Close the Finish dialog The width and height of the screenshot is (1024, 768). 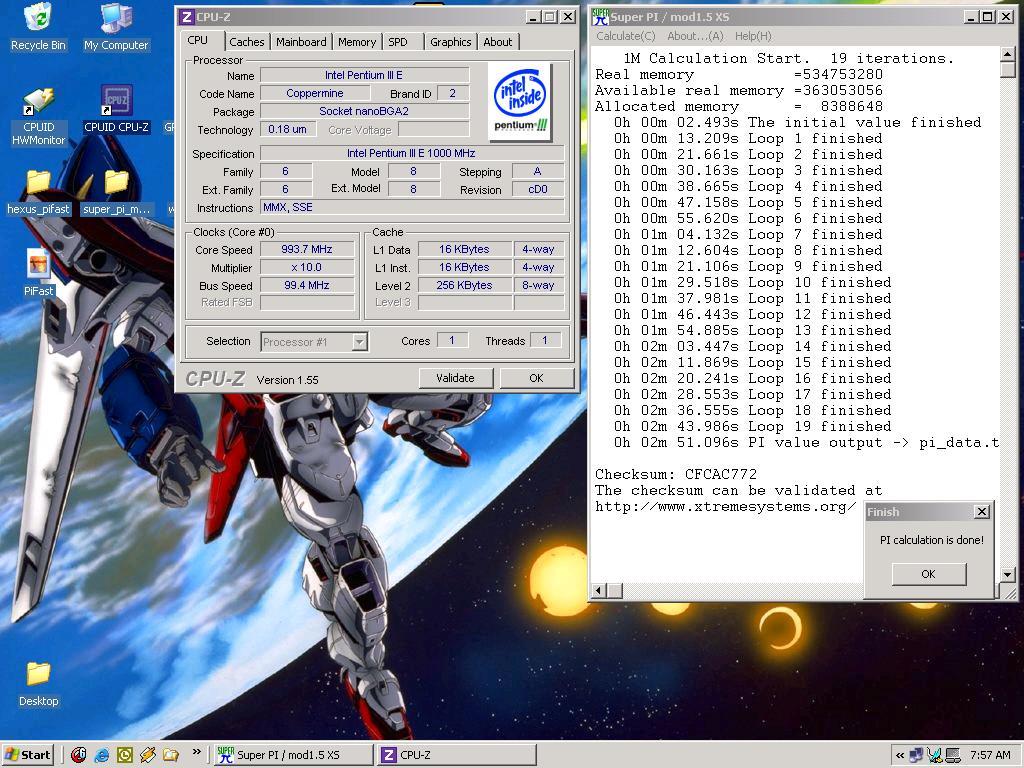[982, 512]
